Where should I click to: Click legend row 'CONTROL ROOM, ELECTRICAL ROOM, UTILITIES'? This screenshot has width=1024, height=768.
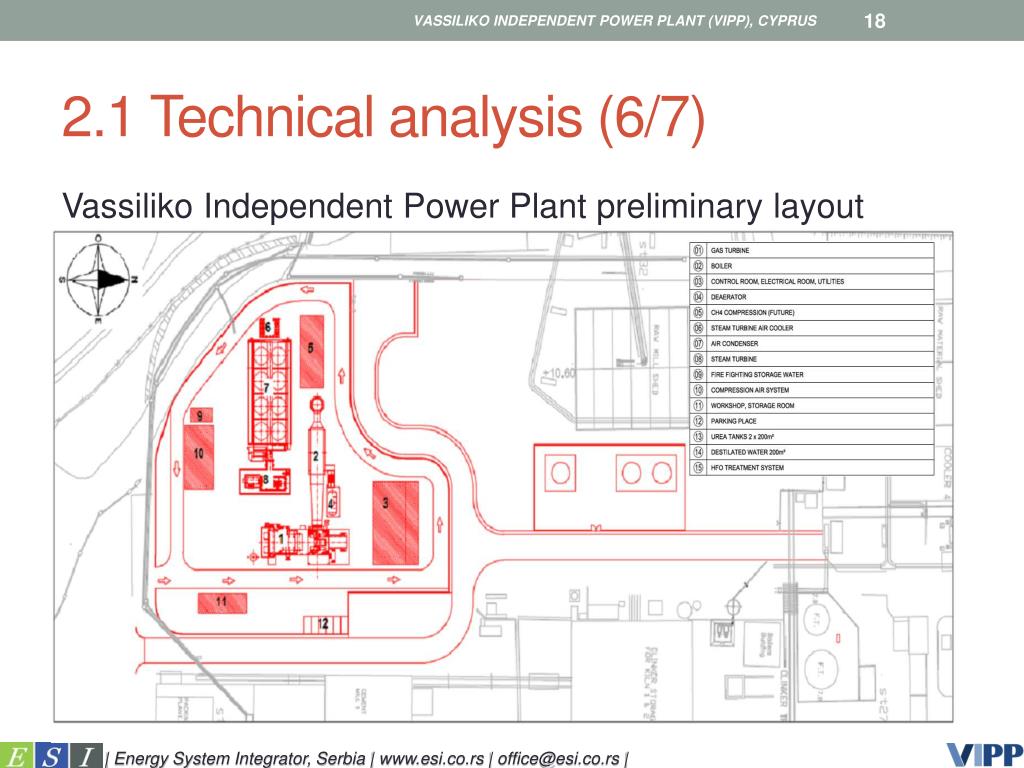click(812, 281)
